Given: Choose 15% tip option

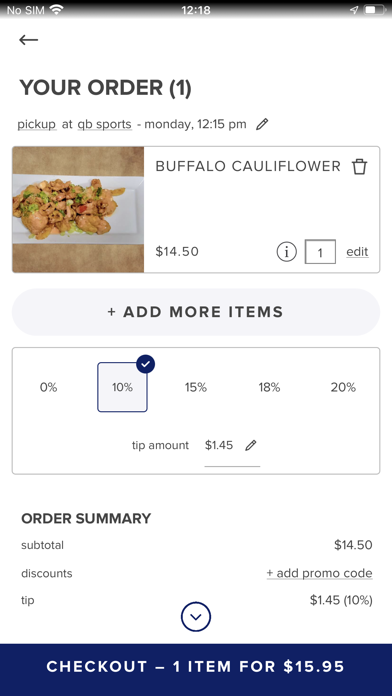Looking at the screenshot, I should point(196,388).
